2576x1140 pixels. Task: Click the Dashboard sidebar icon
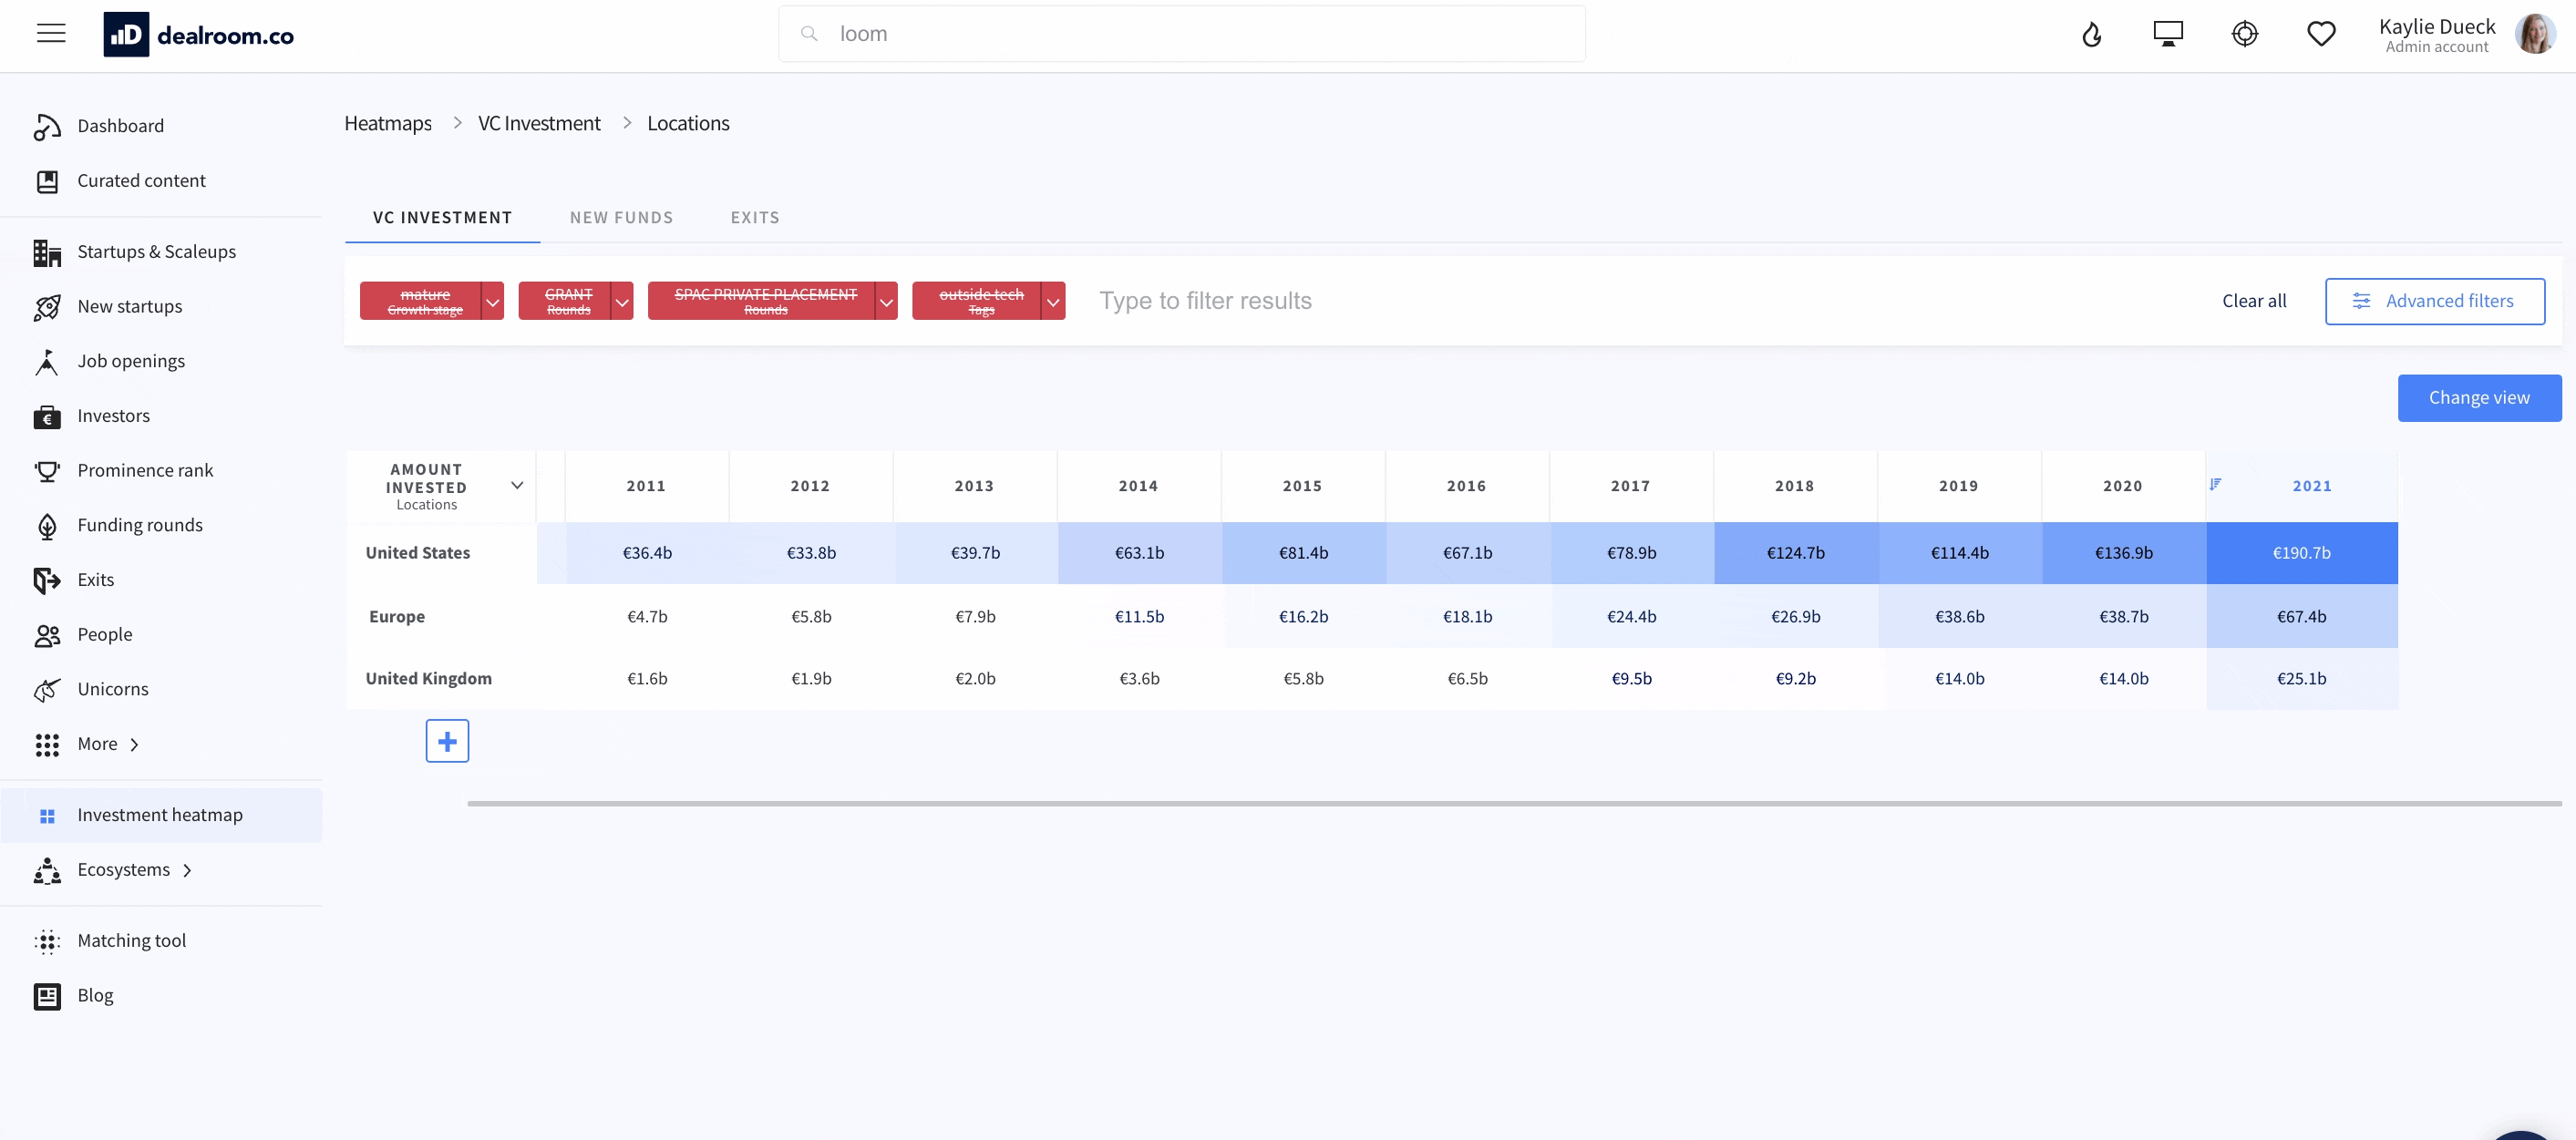click(47, 126)
